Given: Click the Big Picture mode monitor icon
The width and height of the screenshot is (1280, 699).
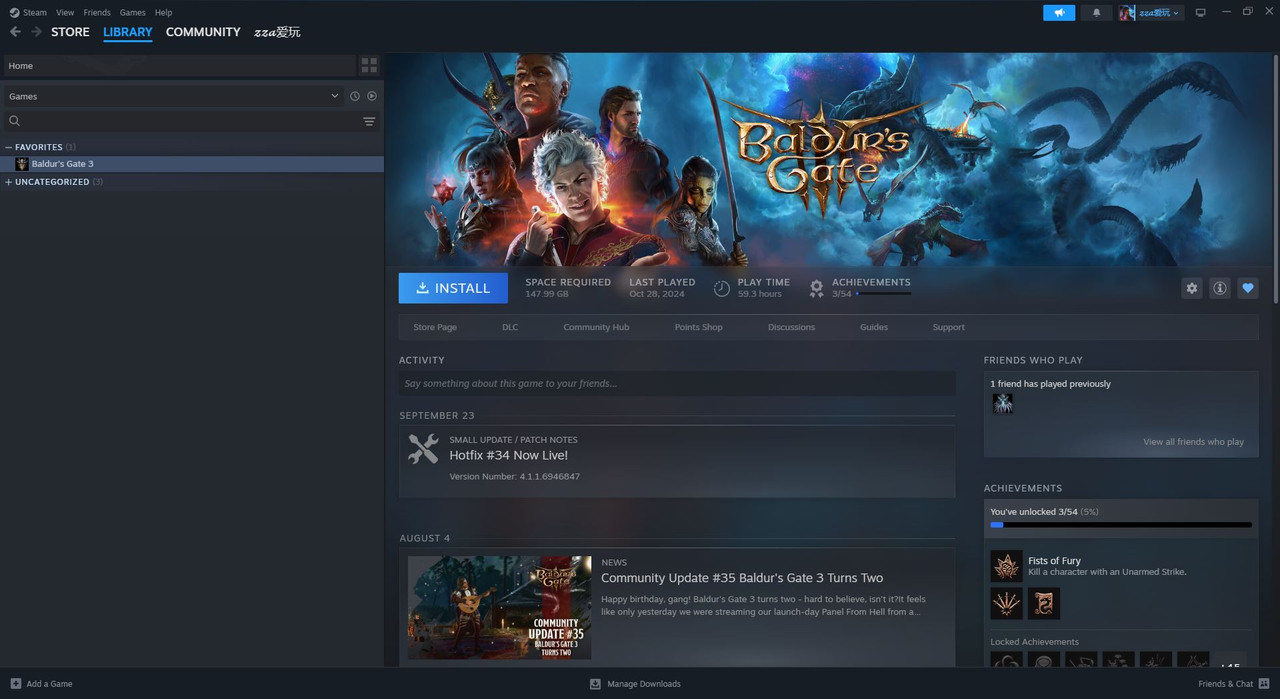Looking at the screenshot, I should coord(1201,13).
